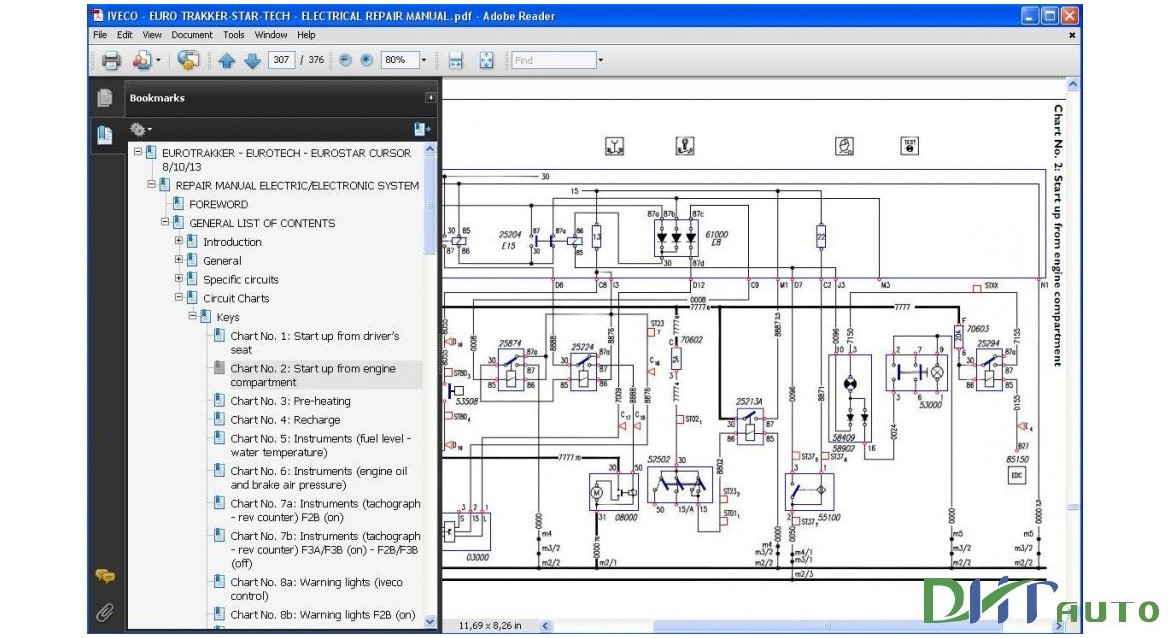
Task: Go to next page arrow
Action: point(252,60)
